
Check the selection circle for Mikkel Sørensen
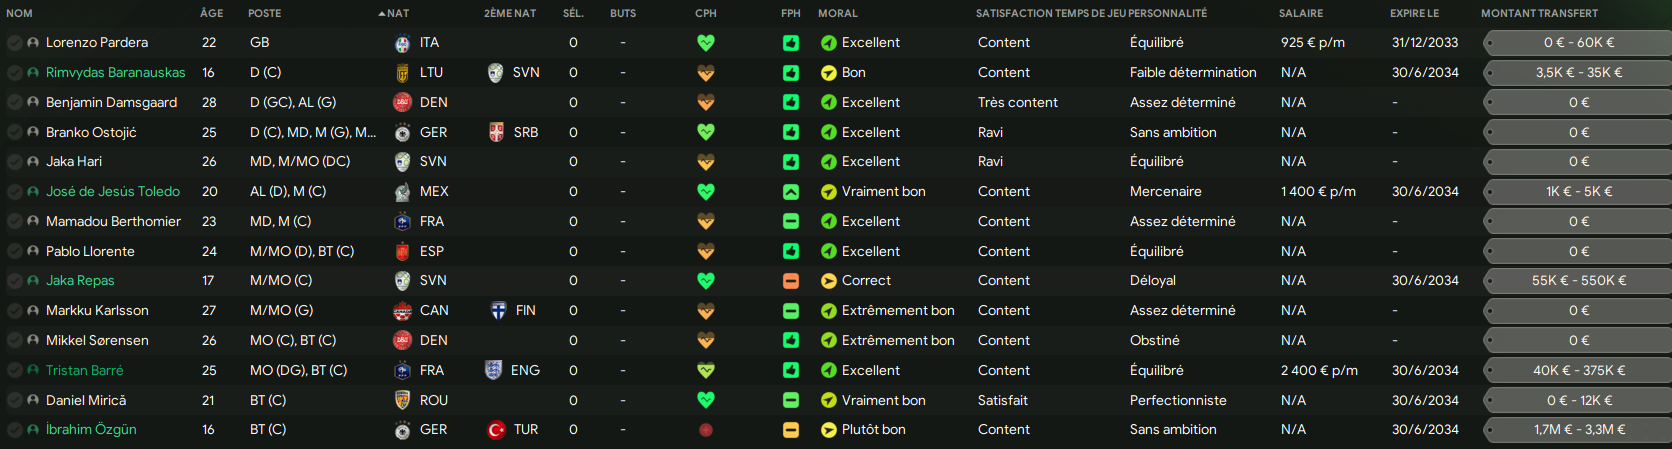pyautogui.click(x=14, y=340)
